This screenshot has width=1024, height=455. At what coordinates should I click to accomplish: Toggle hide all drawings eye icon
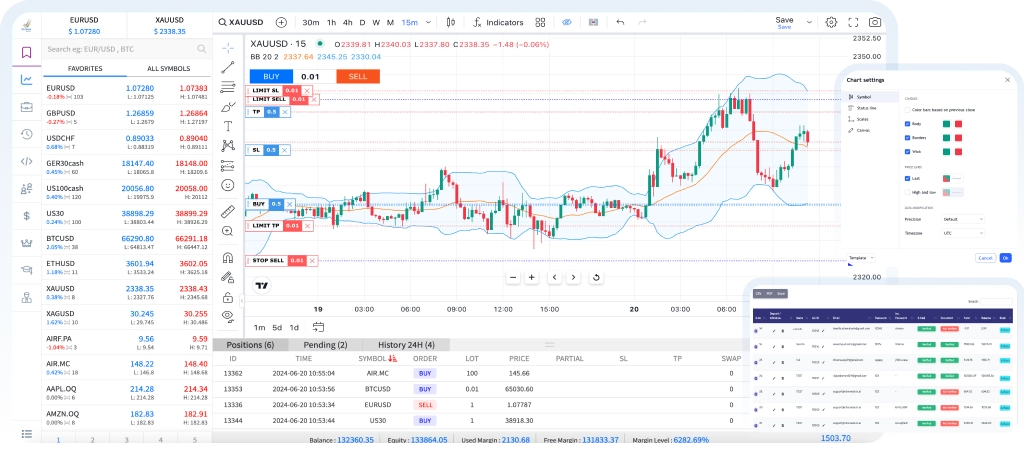click(228, 316)
